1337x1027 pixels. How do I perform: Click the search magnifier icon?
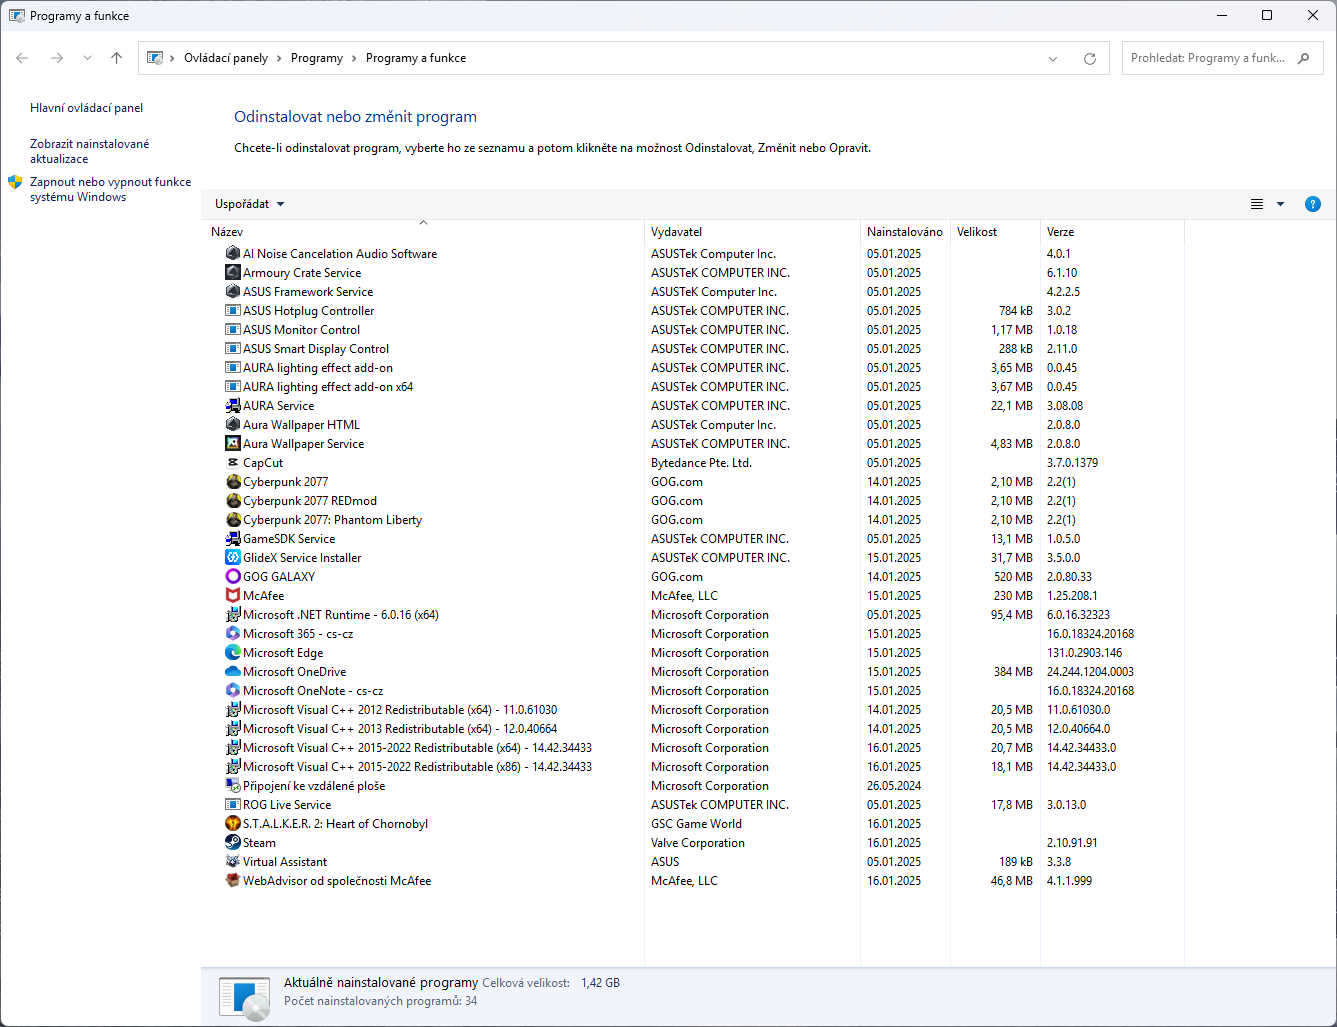tap(1303, 58)
